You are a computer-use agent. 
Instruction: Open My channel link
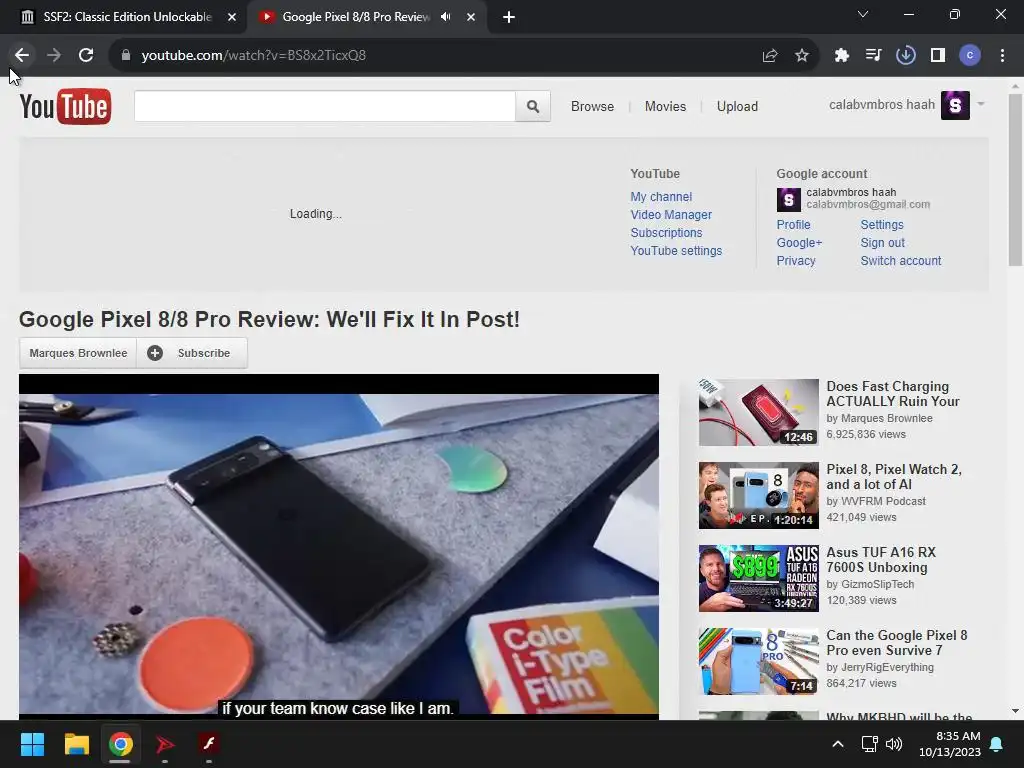pyautogui.click(x=661, y=197)
